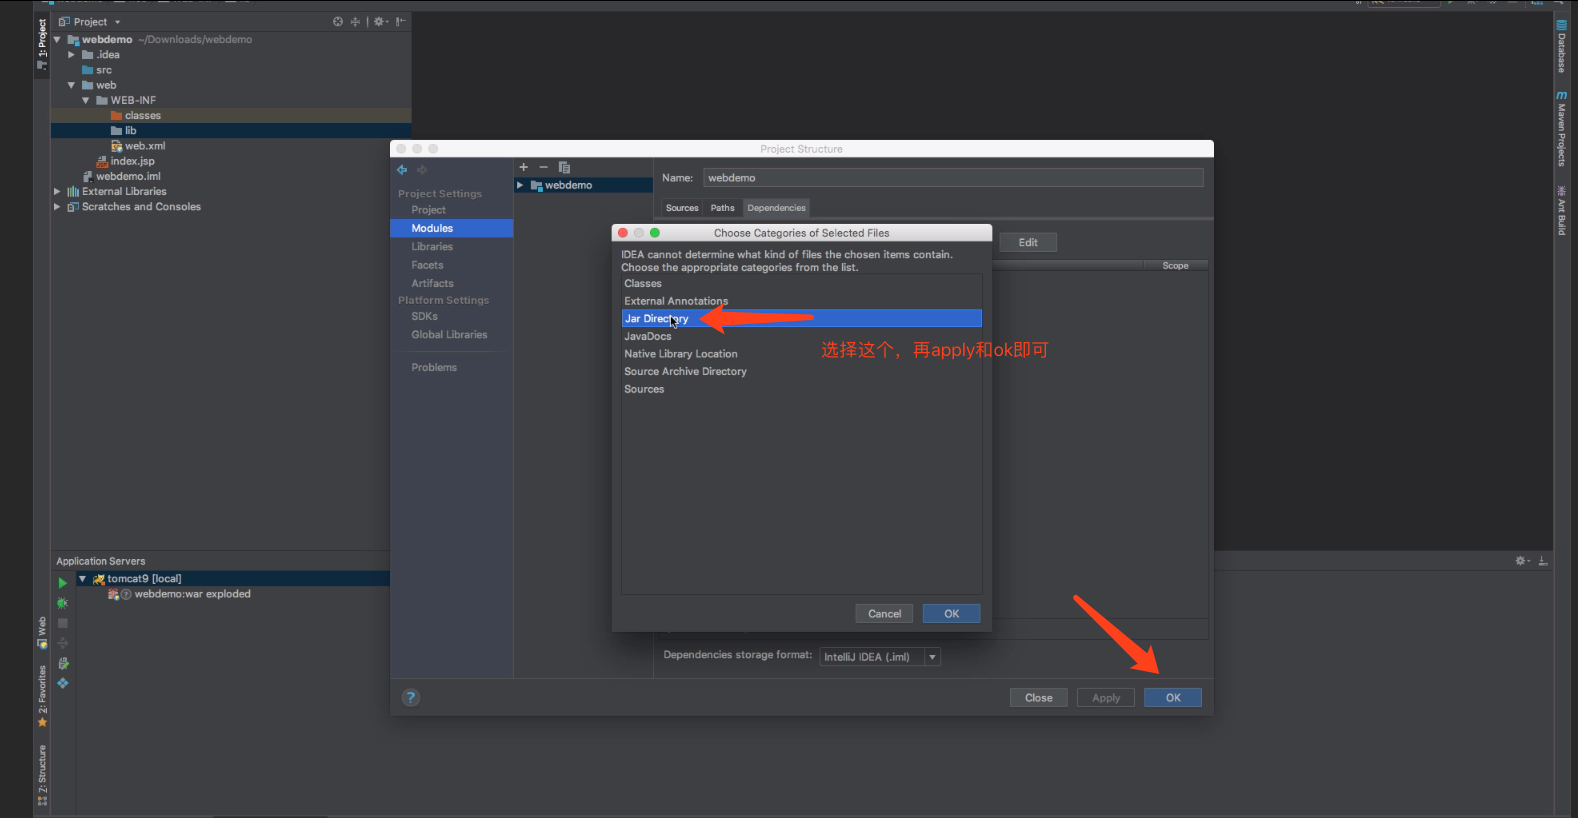The image size is (1578, 818).
Task: Collapse the WEB-INF folder
Action: click(86, 101)
